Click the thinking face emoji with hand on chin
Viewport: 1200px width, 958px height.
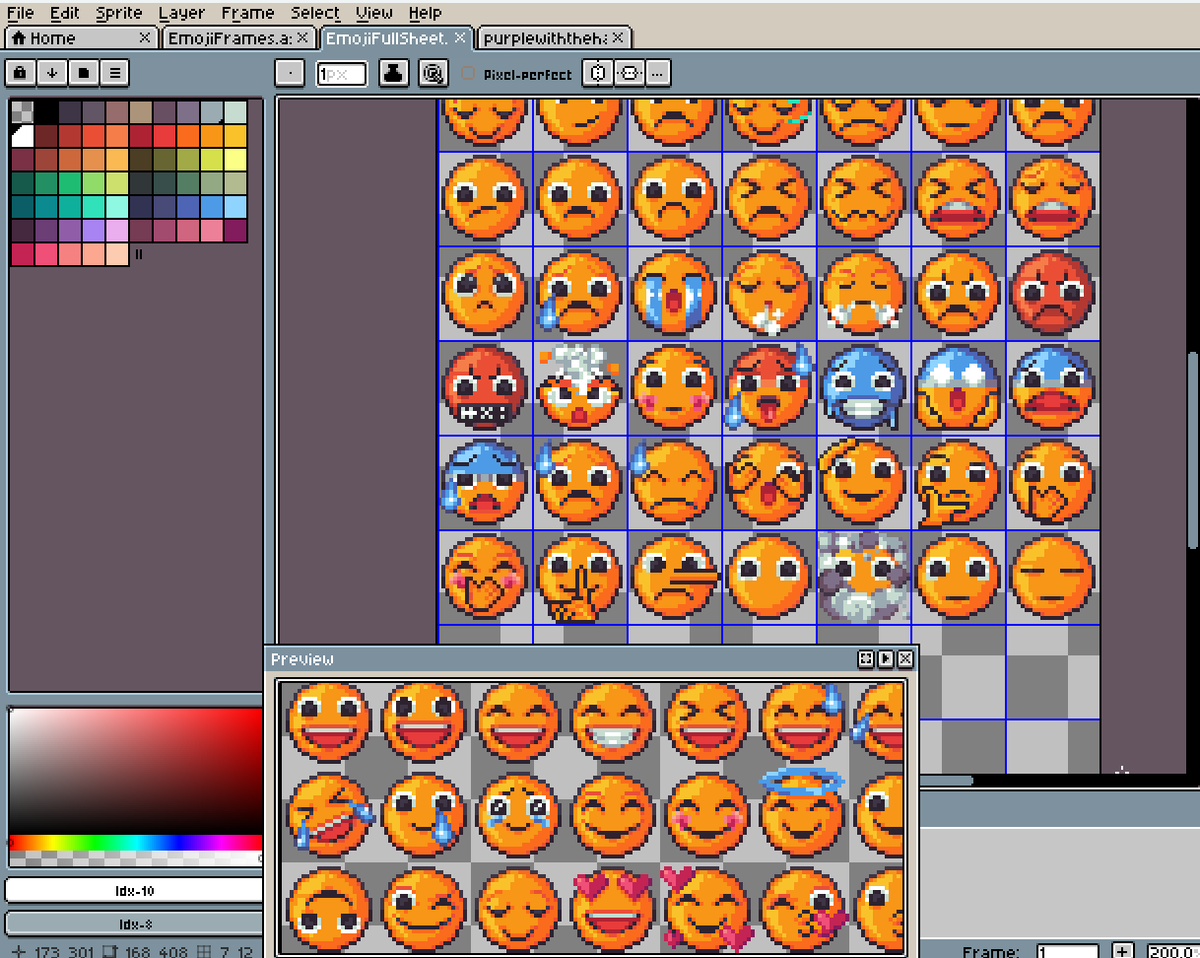point(957,482)
